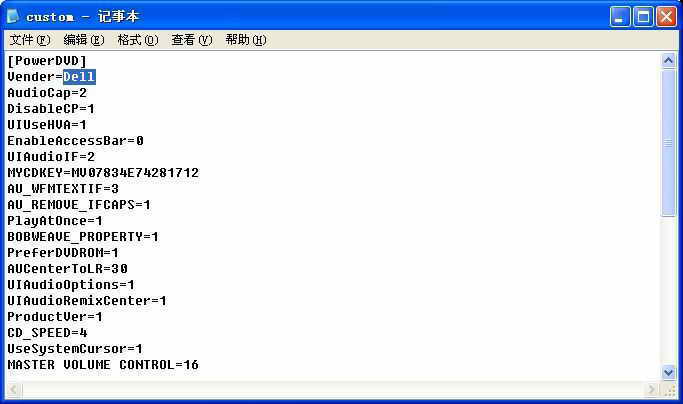Screen dimensions: 683x404
Task: Click the horizontal scrollbar right arrow
Action: point(652,389)
